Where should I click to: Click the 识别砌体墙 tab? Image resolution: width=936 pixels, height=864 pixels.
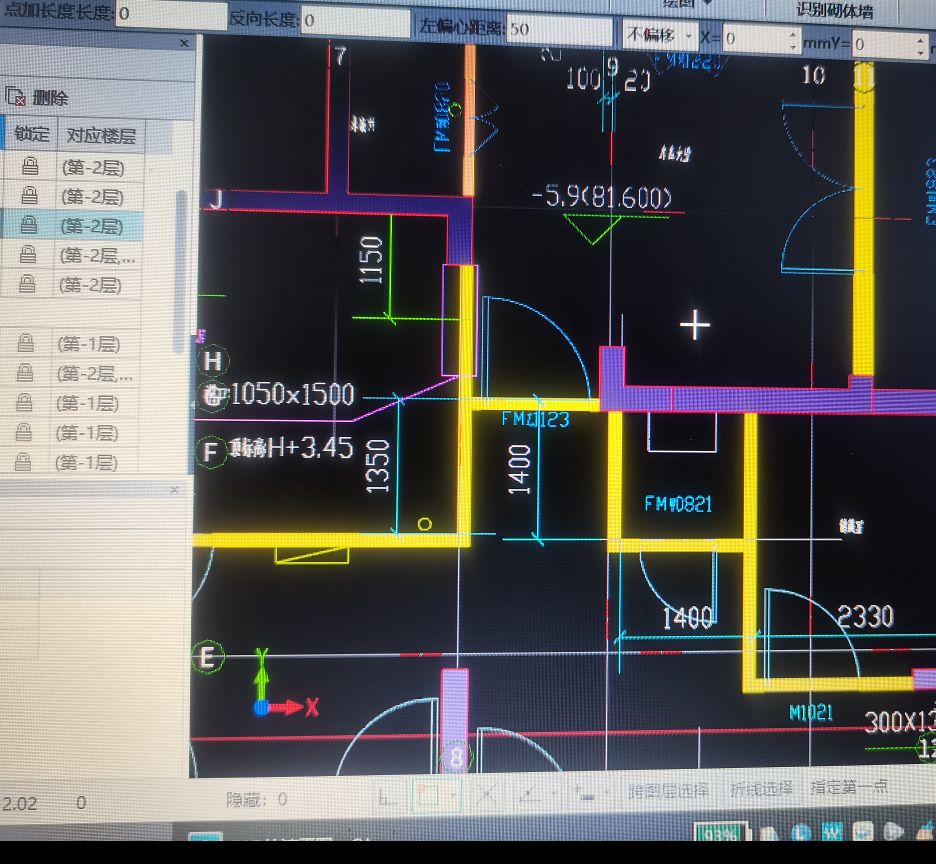click(x=834, y=10)
